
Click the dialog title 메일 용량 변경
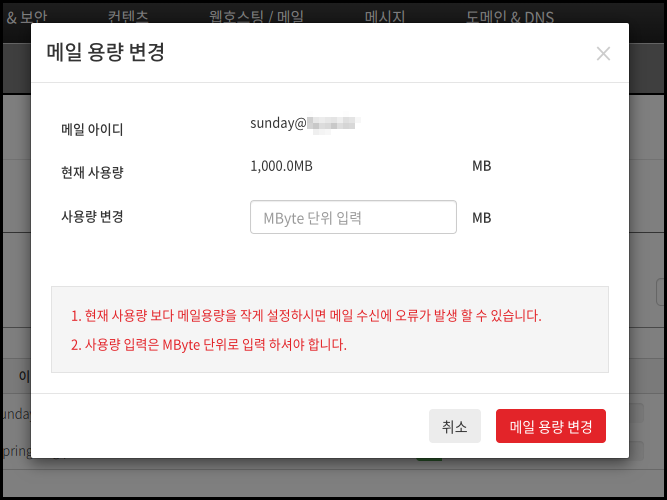(105, 52)
